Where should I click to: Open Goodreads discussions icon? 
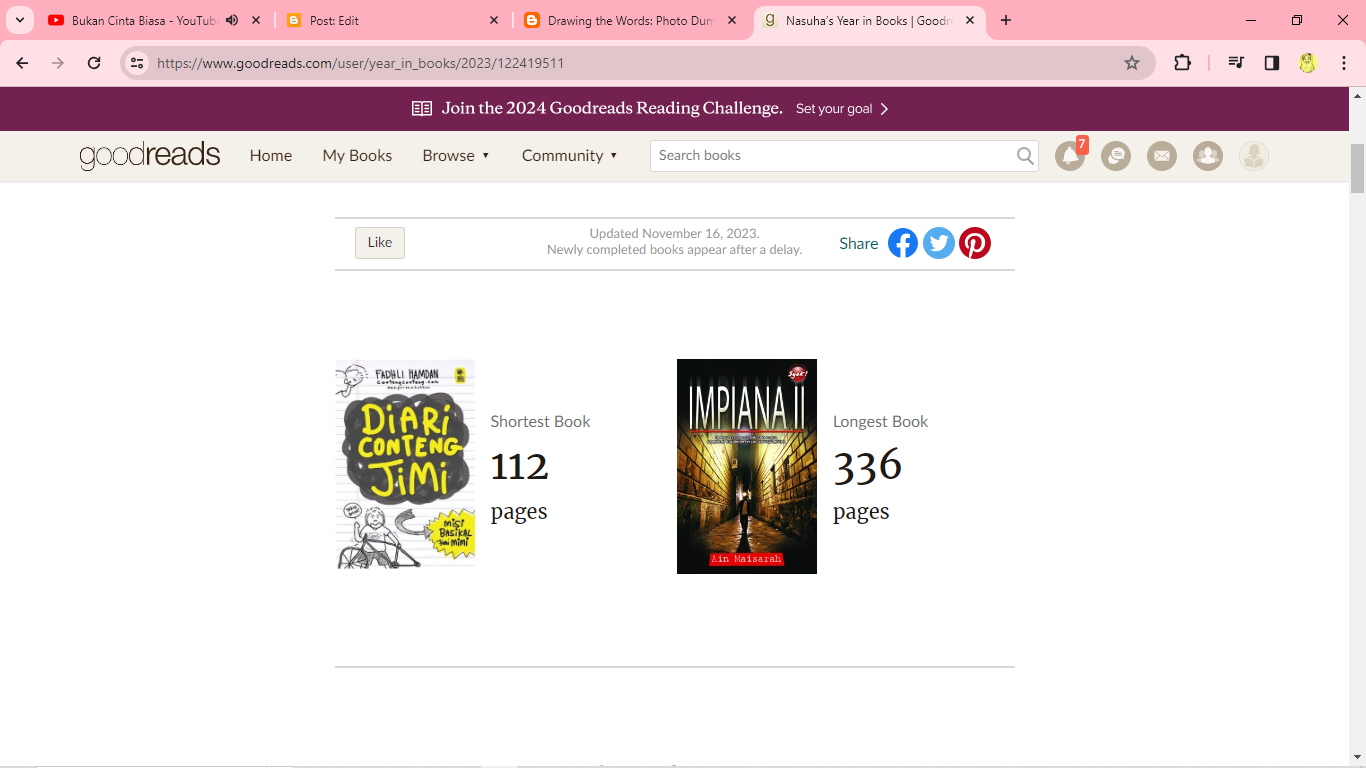tap(1116, 156)
